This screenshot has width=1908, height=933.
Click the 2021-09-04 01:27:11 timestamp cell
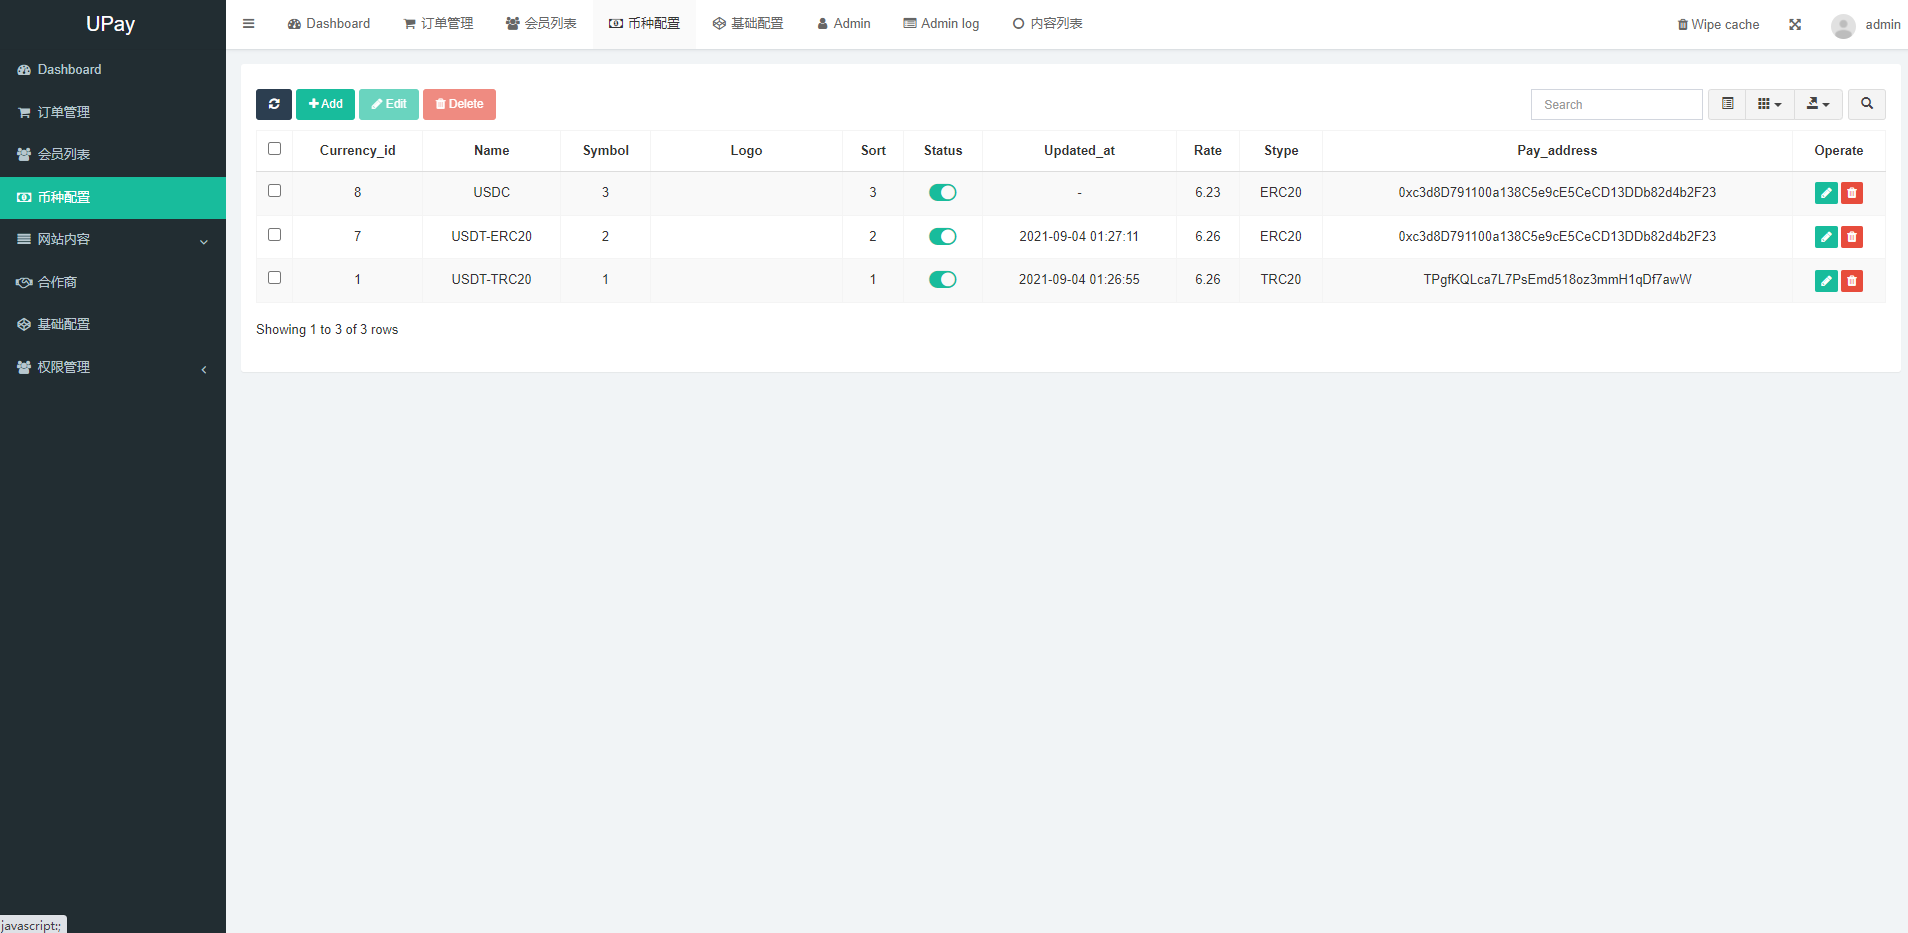[x=1079, y=237]
